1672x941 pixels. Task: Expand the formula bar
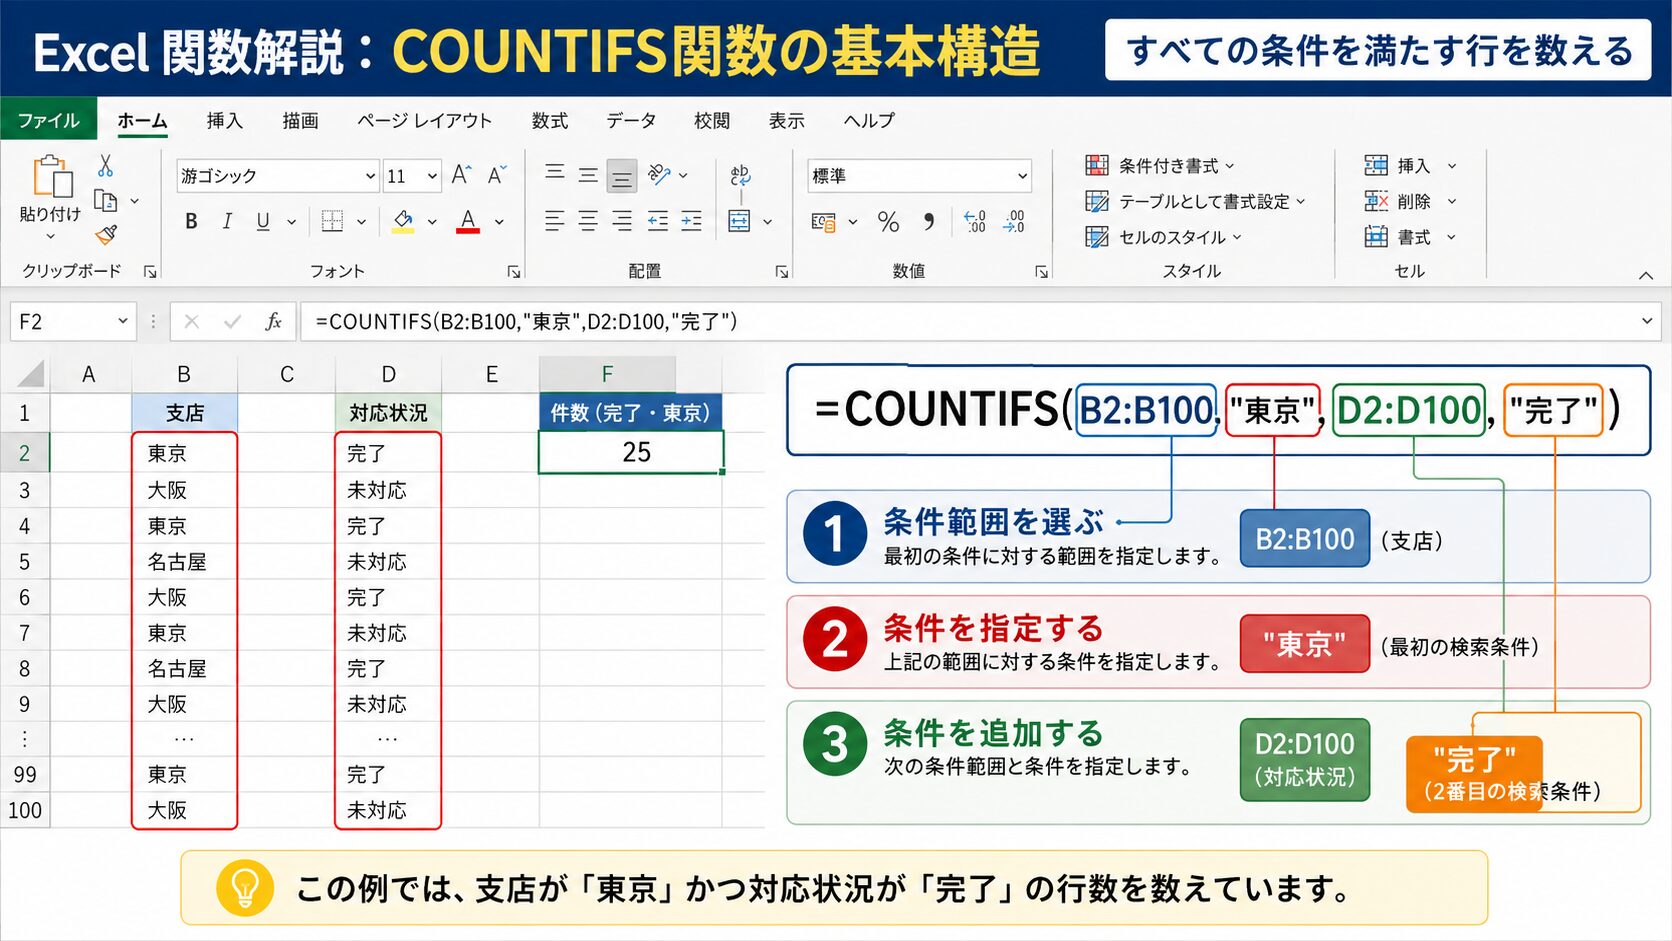click(1646, 321)
